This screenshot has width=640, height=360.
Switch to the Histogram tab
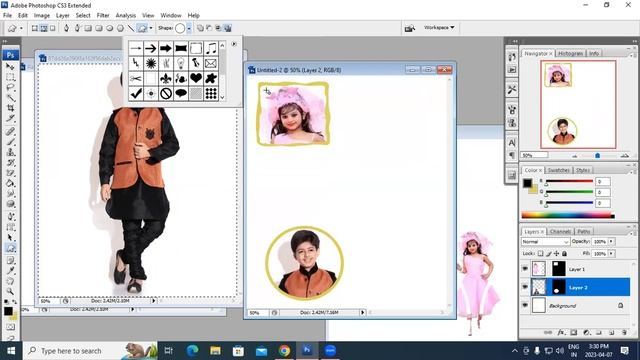pyautogui.click(x=570, y=53)
